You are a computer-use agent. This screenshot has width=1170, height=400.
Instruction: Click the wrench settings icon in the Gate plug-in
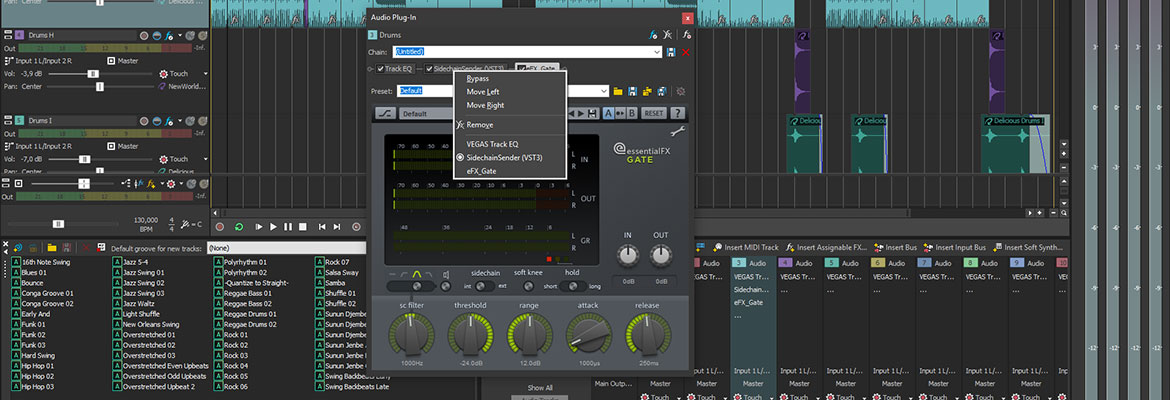[x=677, y=131]
